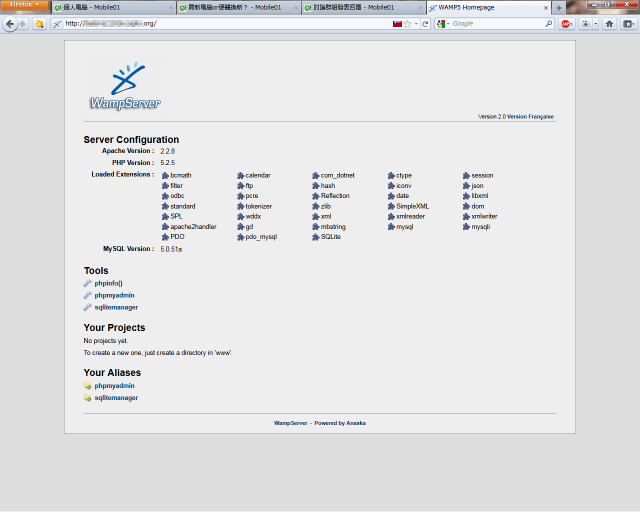Screen dimensions: 640x512
Task: Select the 'tokenizer' extension text
Action: (x=259, y=206)
